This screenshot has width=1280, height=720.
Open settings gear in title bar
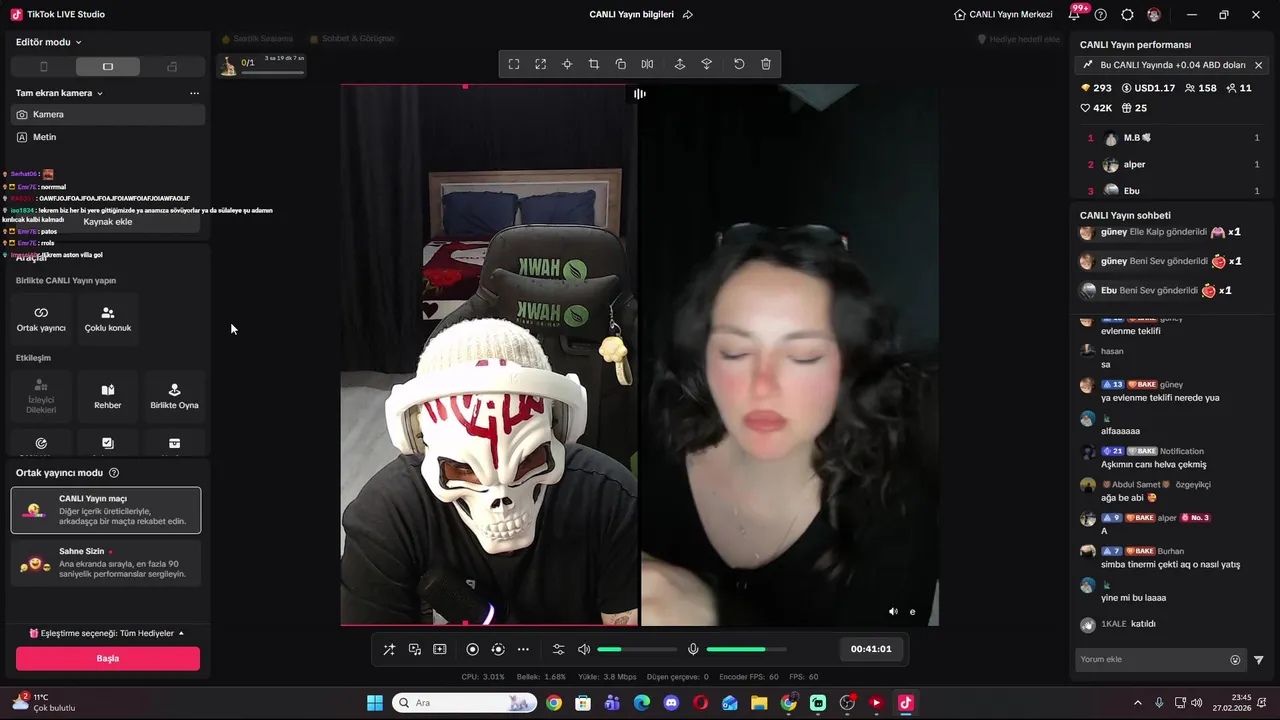1128,15
